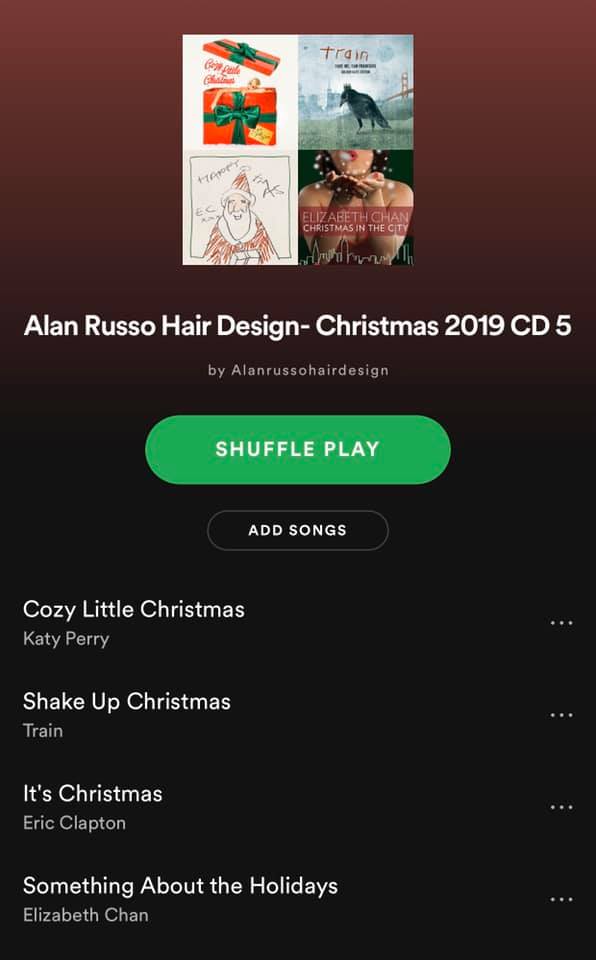Tap the Christmas in the City cover
The height and width of the screenshot is (960, 596).
(356, 208)
